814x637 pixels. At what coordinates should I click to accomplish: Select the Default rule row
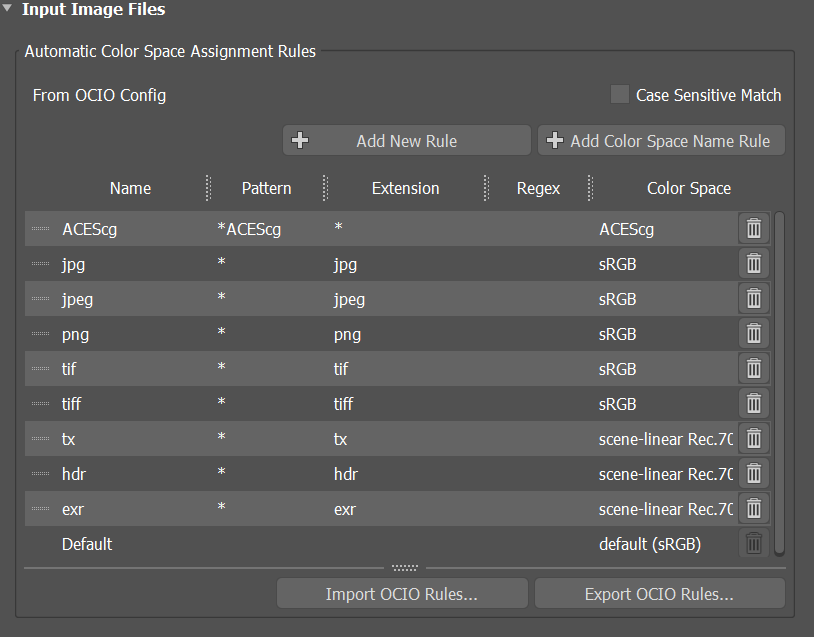(x=300, y=544)
